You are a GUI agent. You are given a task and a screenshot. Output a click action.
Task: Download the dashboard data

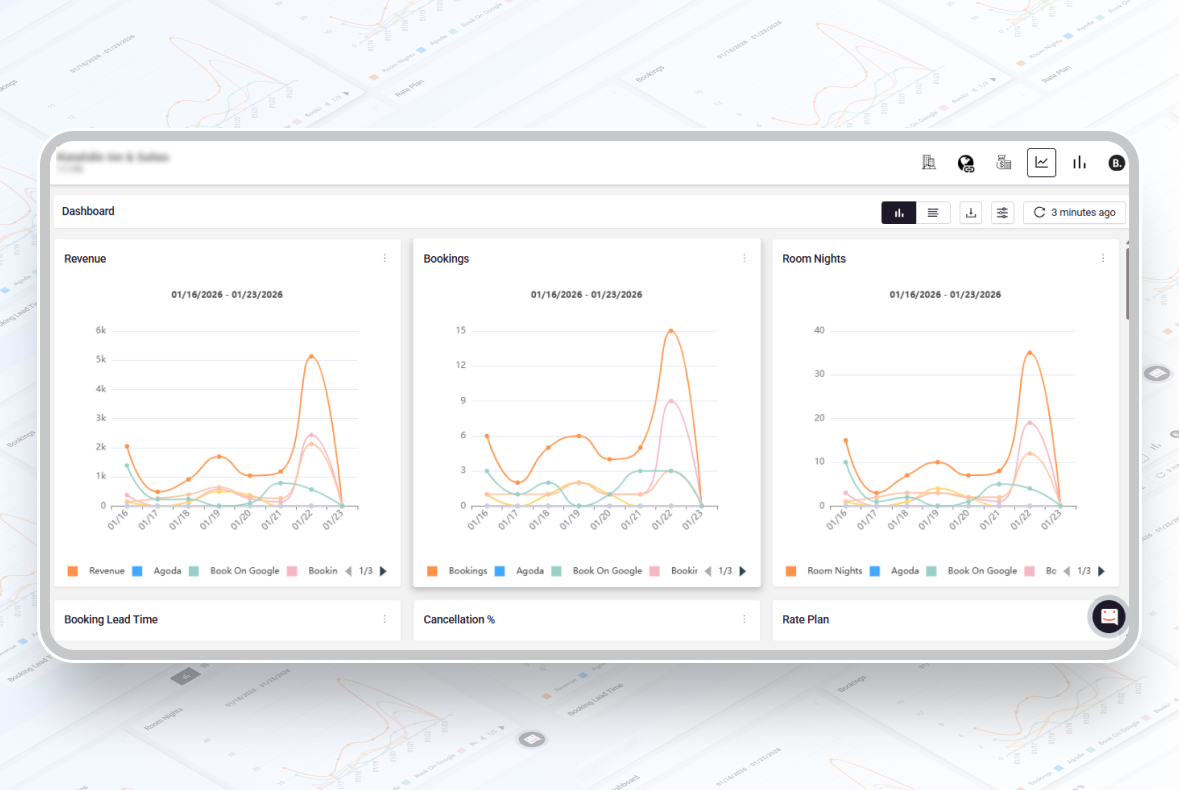[971, 213]
